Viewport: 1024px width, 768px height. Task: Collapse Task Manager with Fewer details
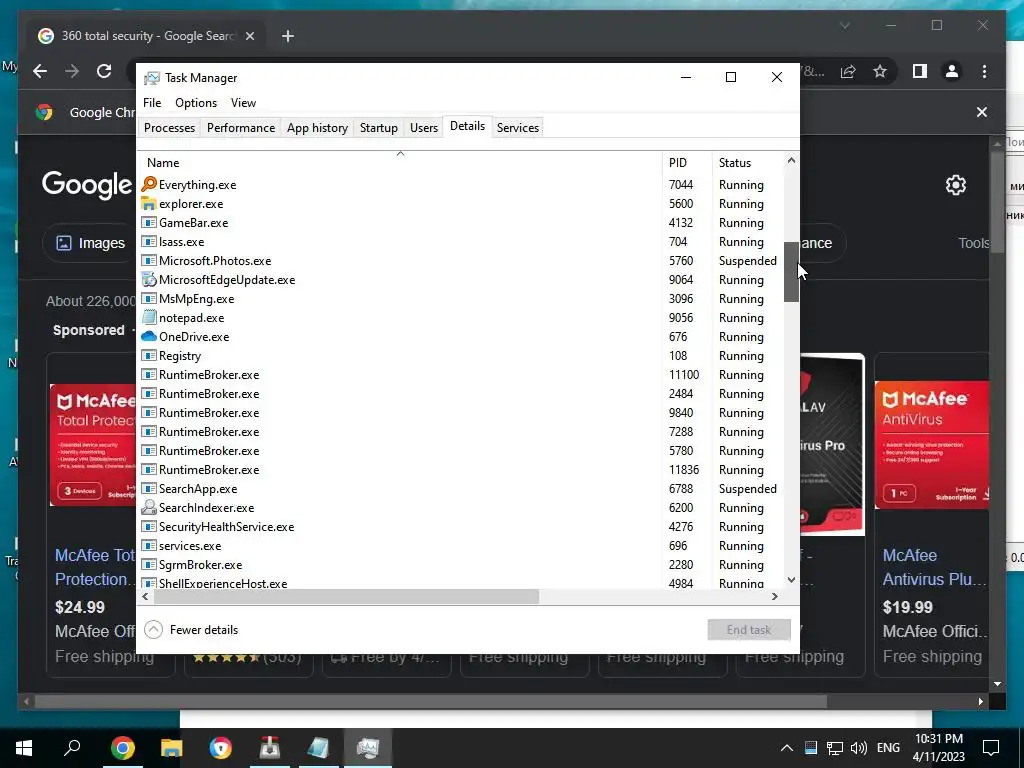click(x=191, y=630)
